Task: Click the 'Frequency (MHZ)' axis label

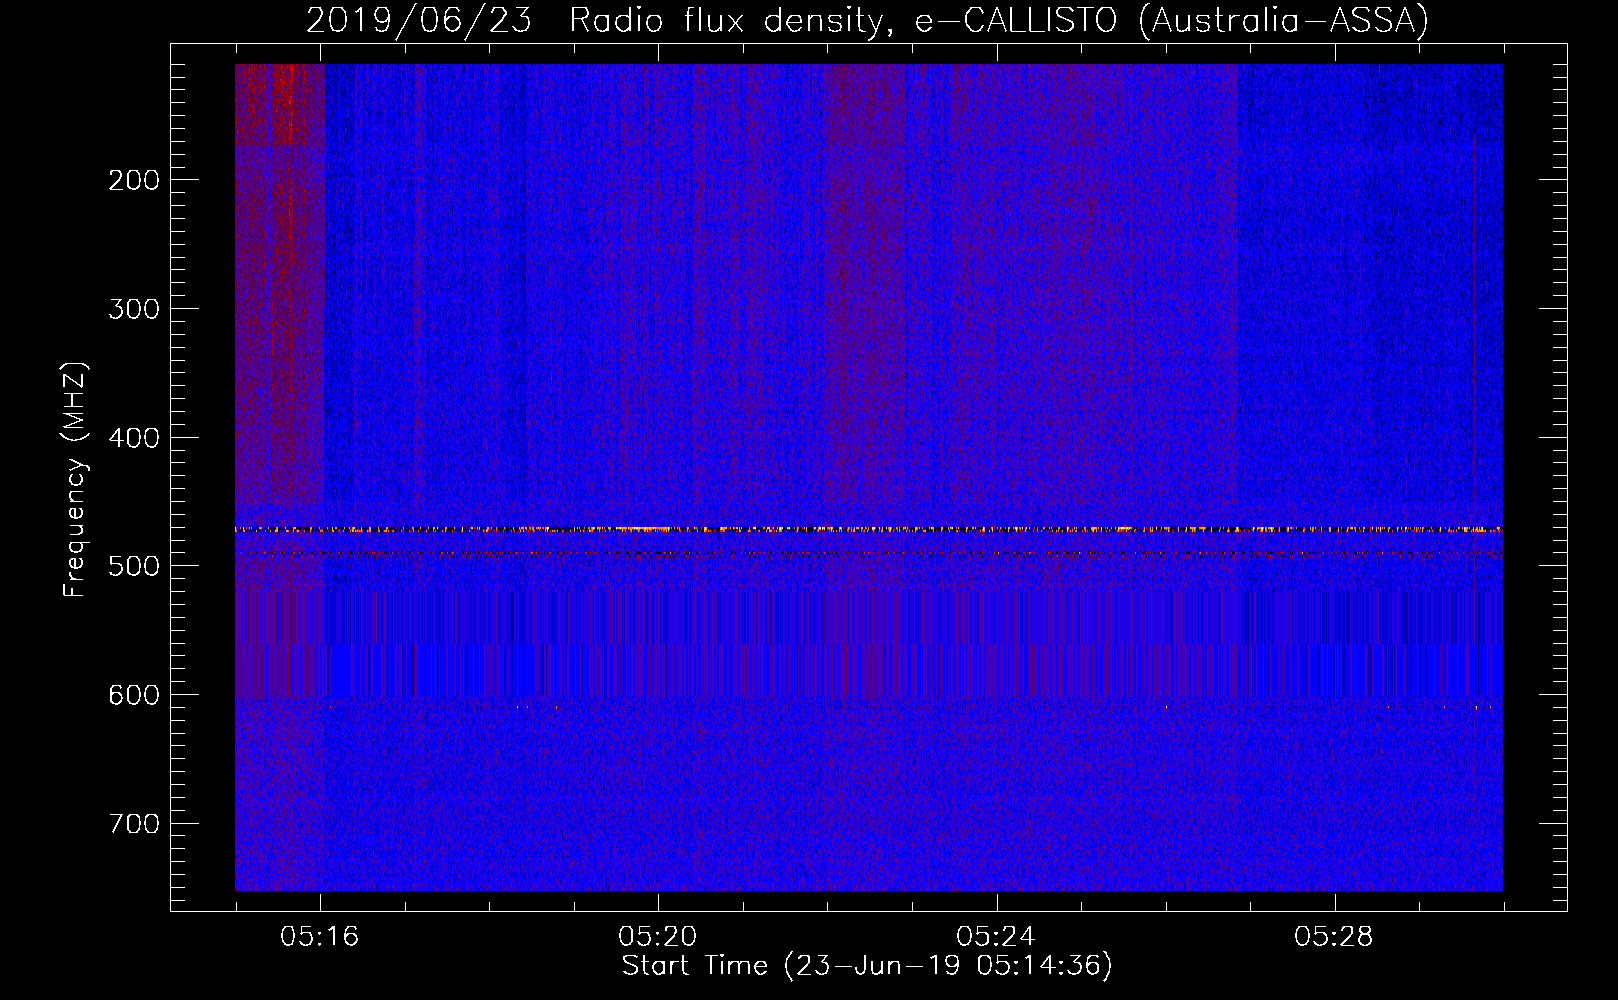Action: click(x=75, y=480)
